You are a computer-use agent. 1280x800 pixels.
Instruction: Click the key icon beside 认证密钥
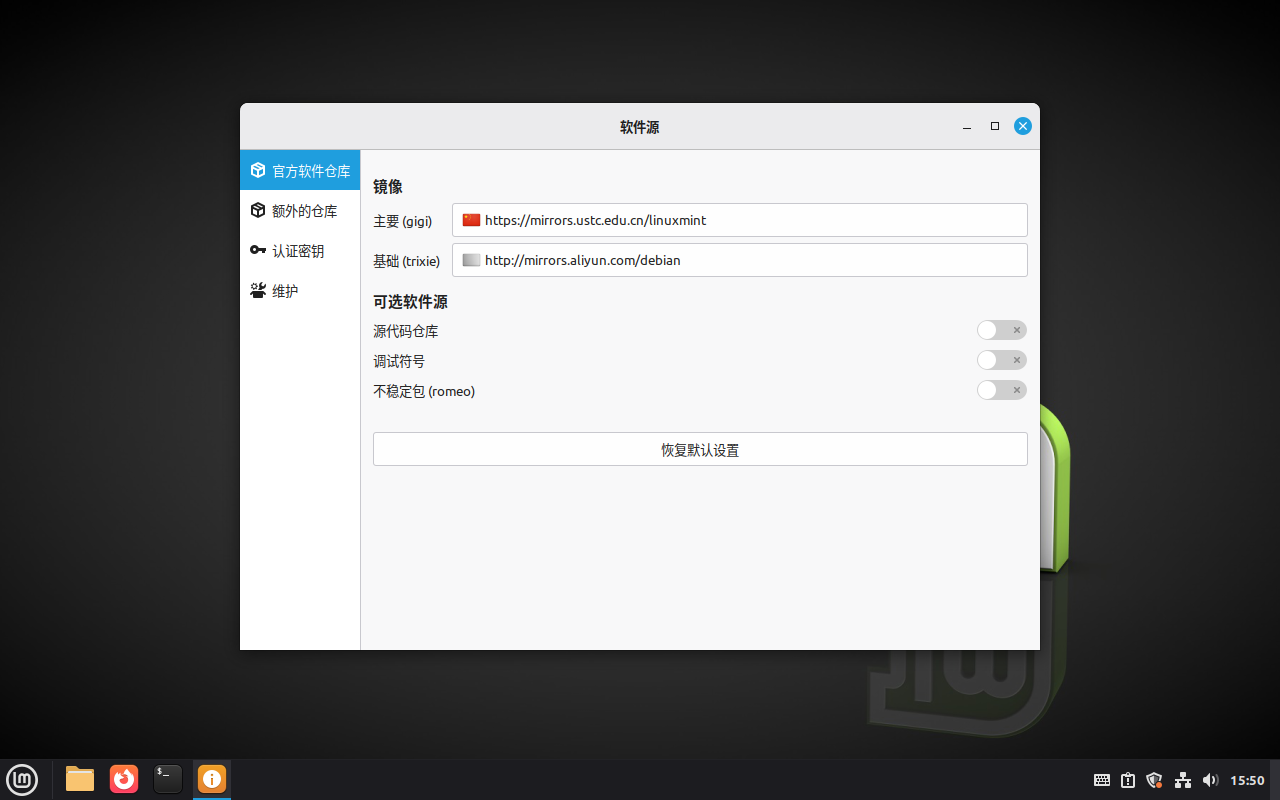tap(258, 251)
